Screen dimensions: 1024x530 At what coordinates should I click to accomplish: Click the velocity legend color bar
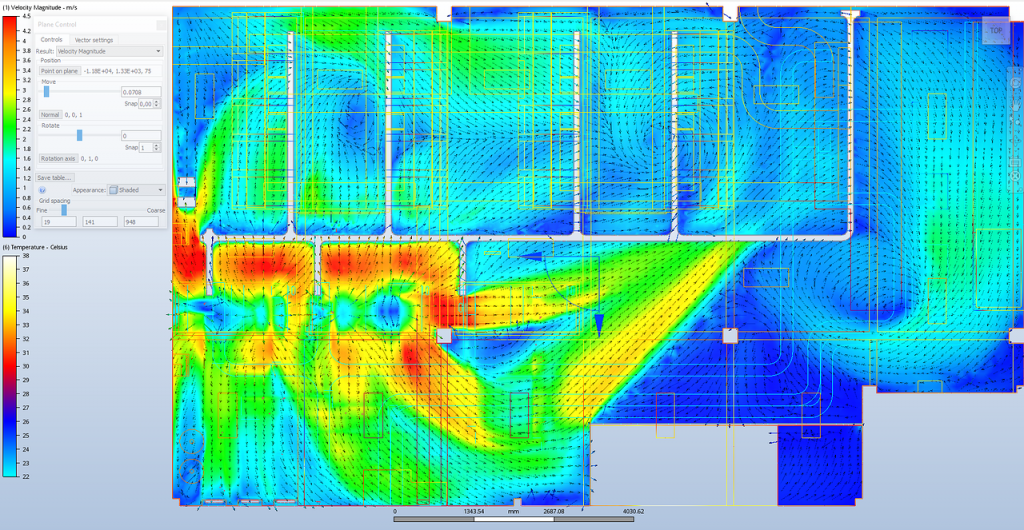(11, 125)
